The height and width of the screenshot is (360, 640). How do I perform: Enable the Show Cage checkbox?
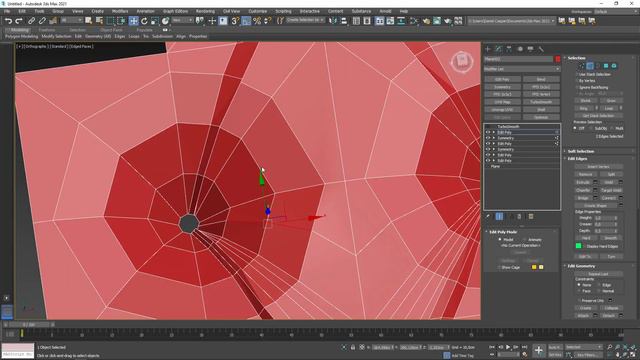pos(499,267)
